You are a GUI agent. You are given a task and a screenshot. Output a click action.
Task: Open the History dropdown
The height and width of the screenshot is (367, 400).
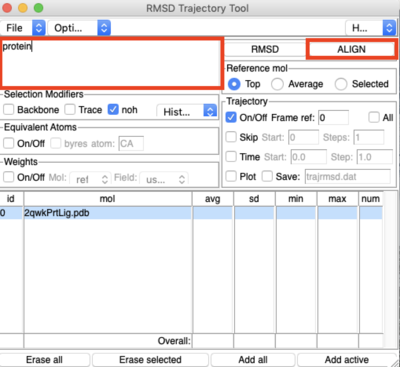(187, 111)
